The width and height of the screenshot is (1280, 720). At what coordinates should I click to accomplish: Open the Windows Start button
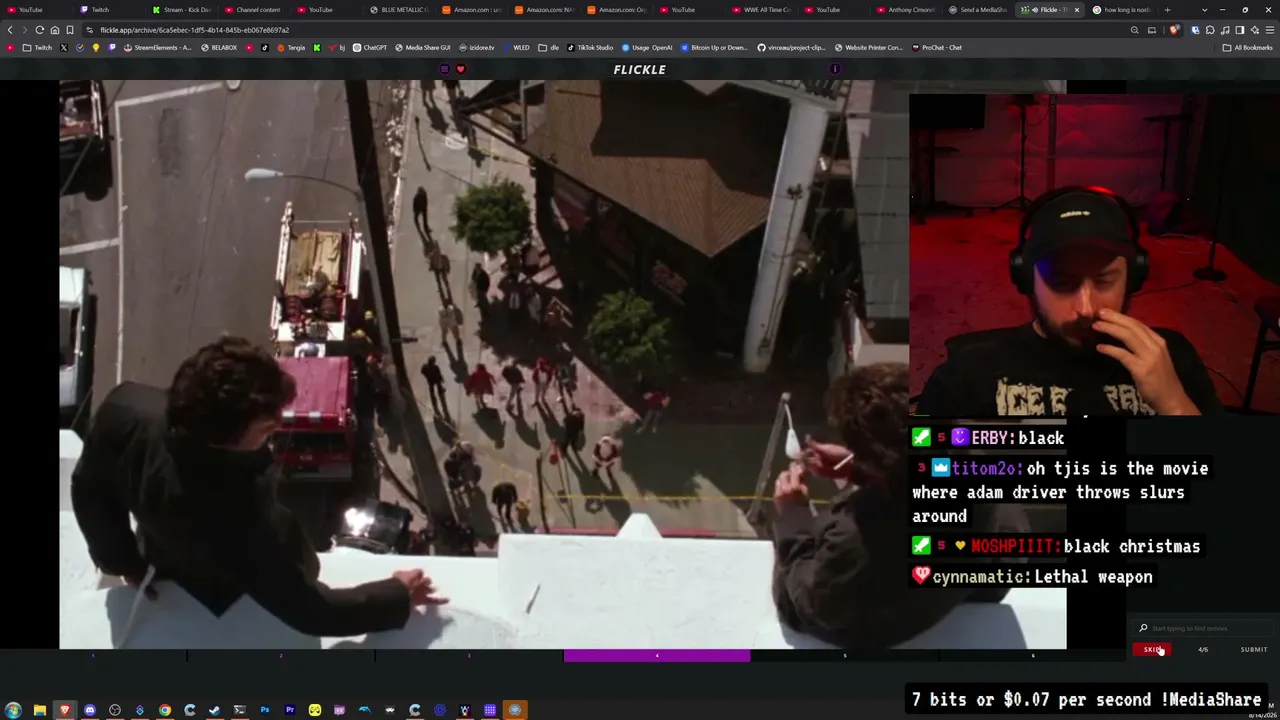tap(14, 710)
